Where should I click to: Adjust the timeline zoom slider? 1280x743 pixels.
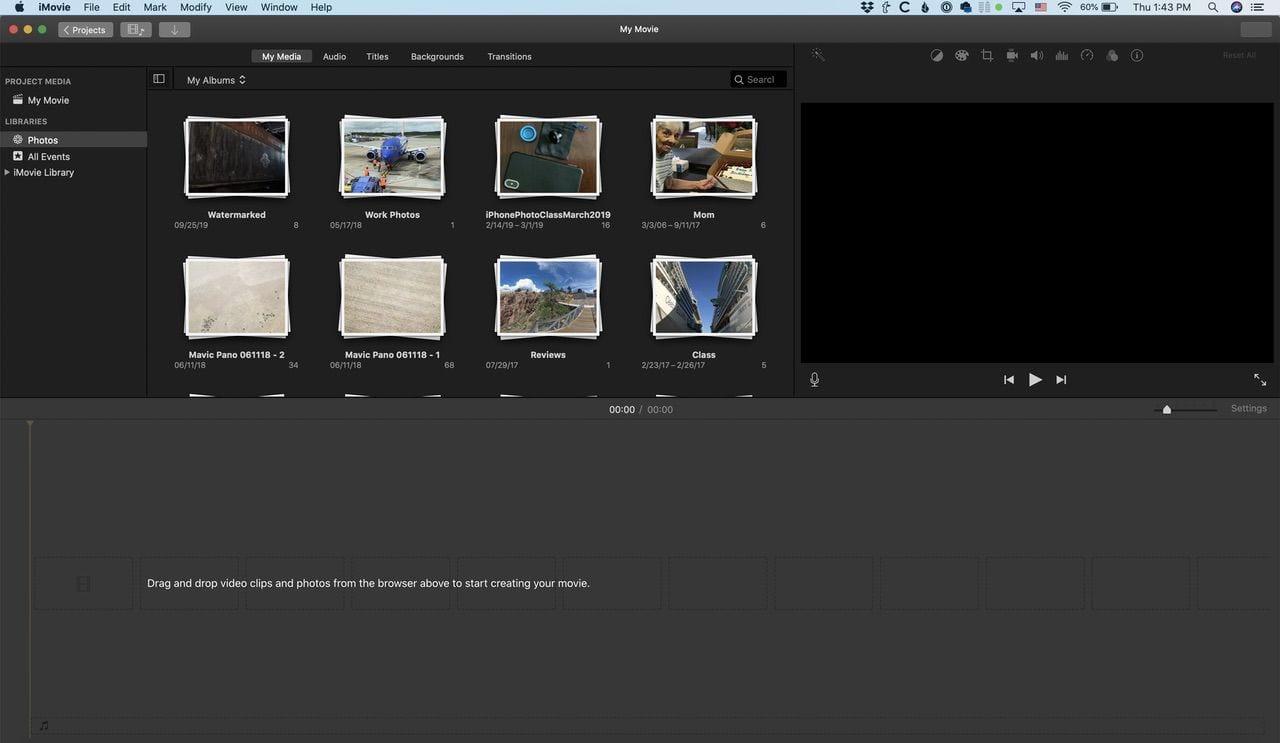coord(1167,409)
